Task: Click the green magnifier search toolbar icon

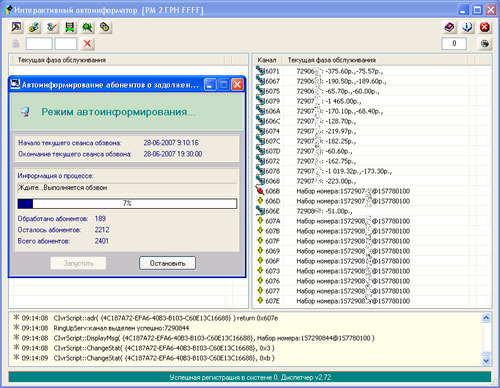Action: tap(87, 27)
